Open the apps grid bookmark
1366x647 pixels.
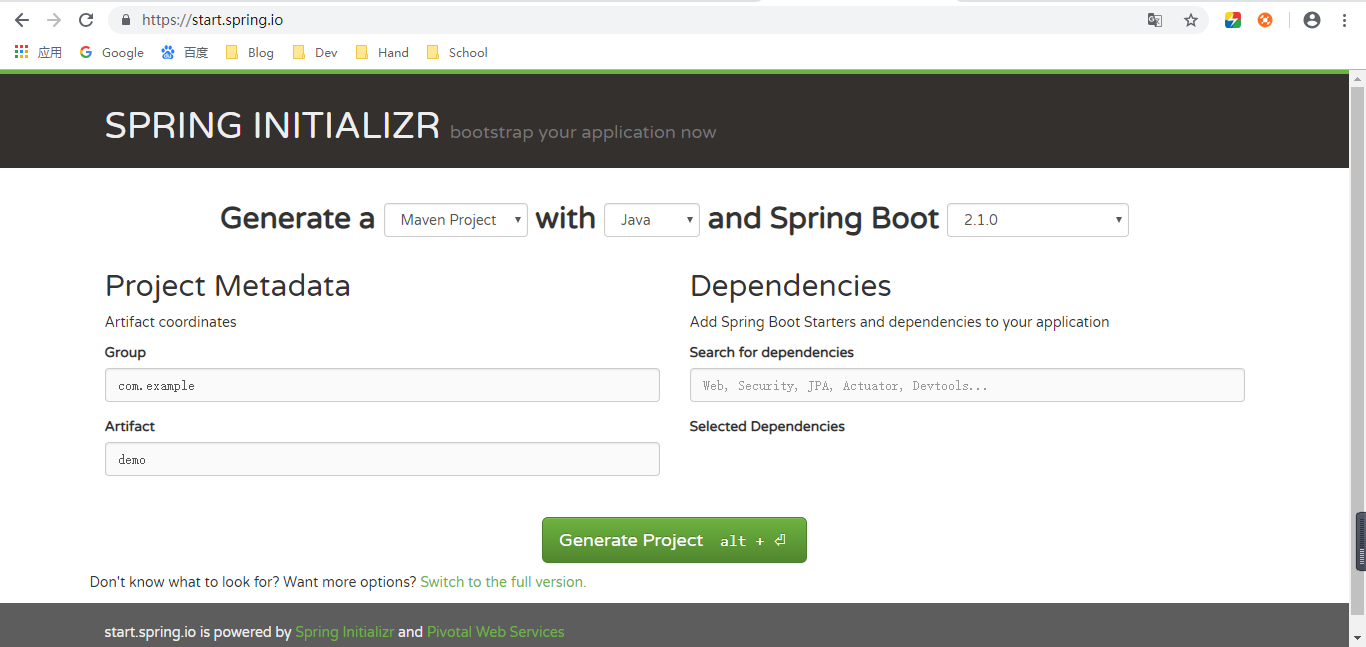click(x=38, y=52)
